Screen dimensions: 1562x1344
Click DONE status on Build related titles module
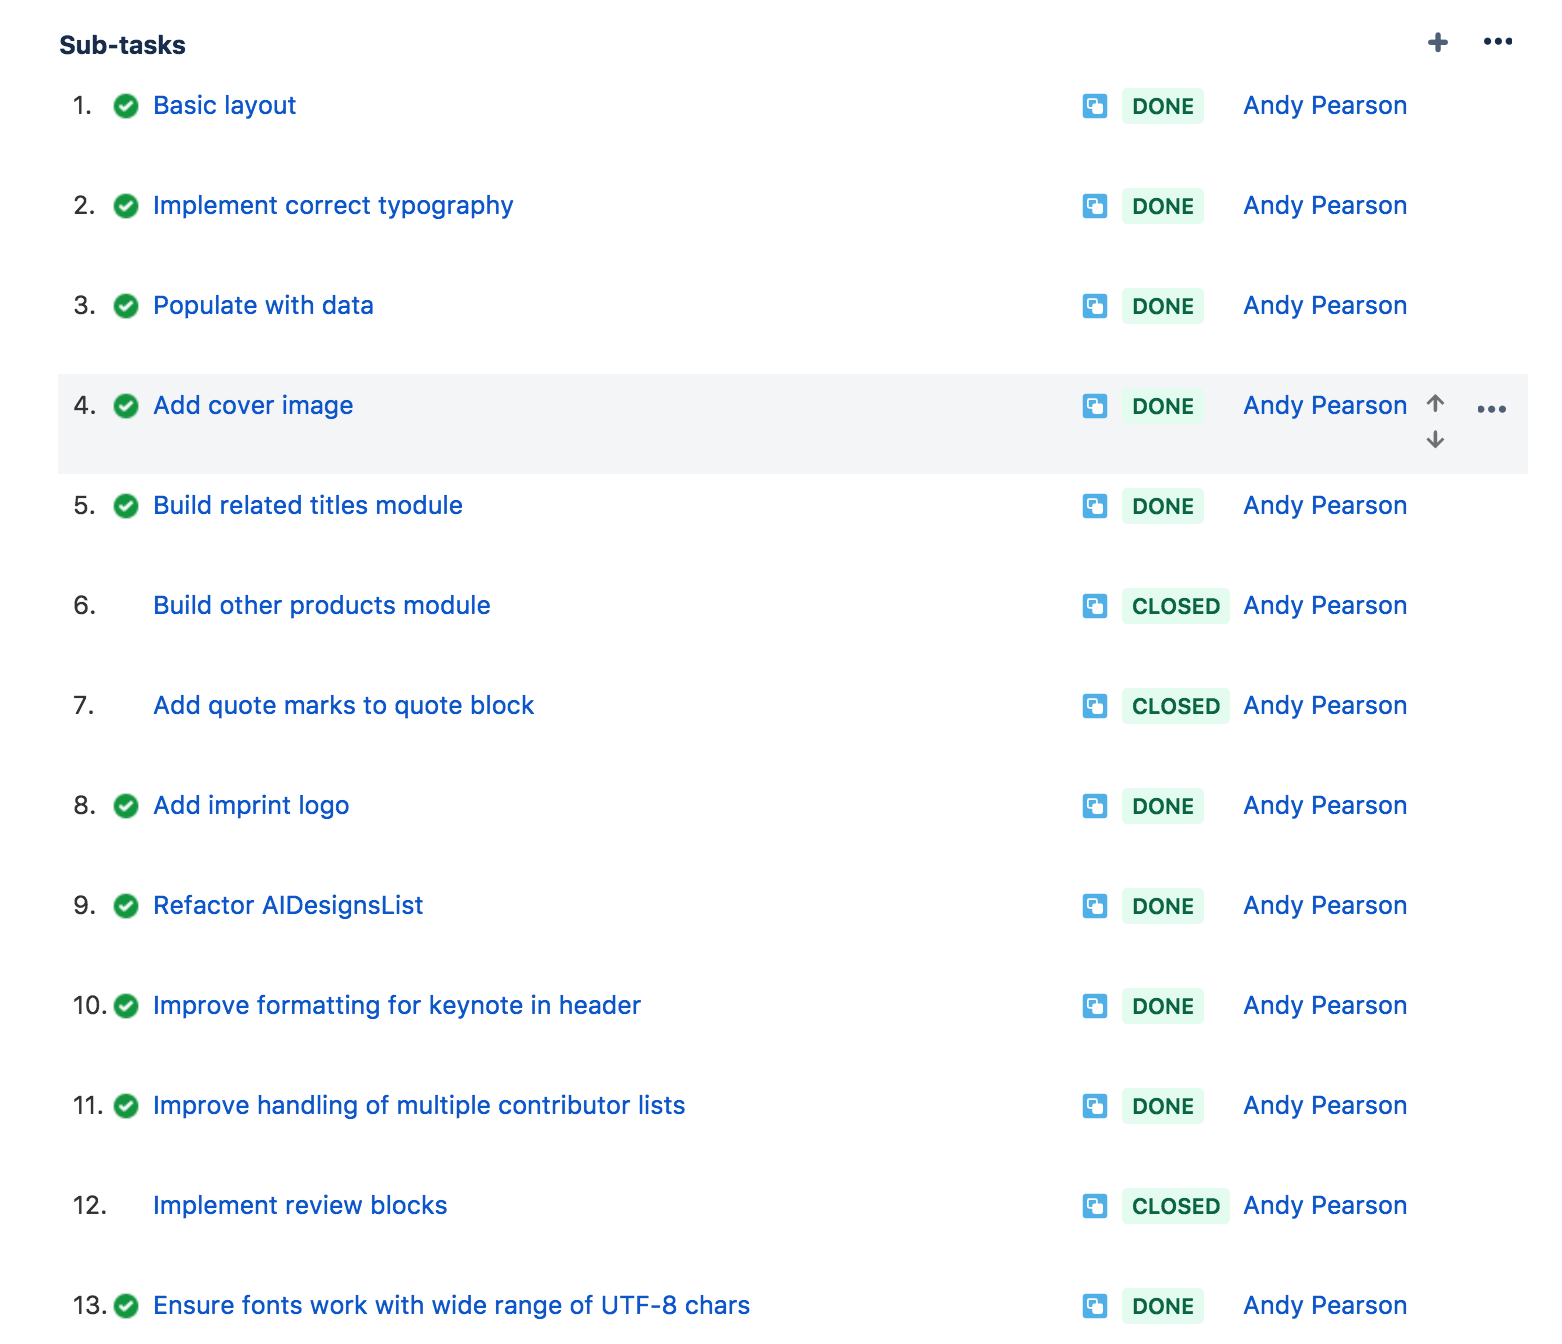(x=1162, y=506)
